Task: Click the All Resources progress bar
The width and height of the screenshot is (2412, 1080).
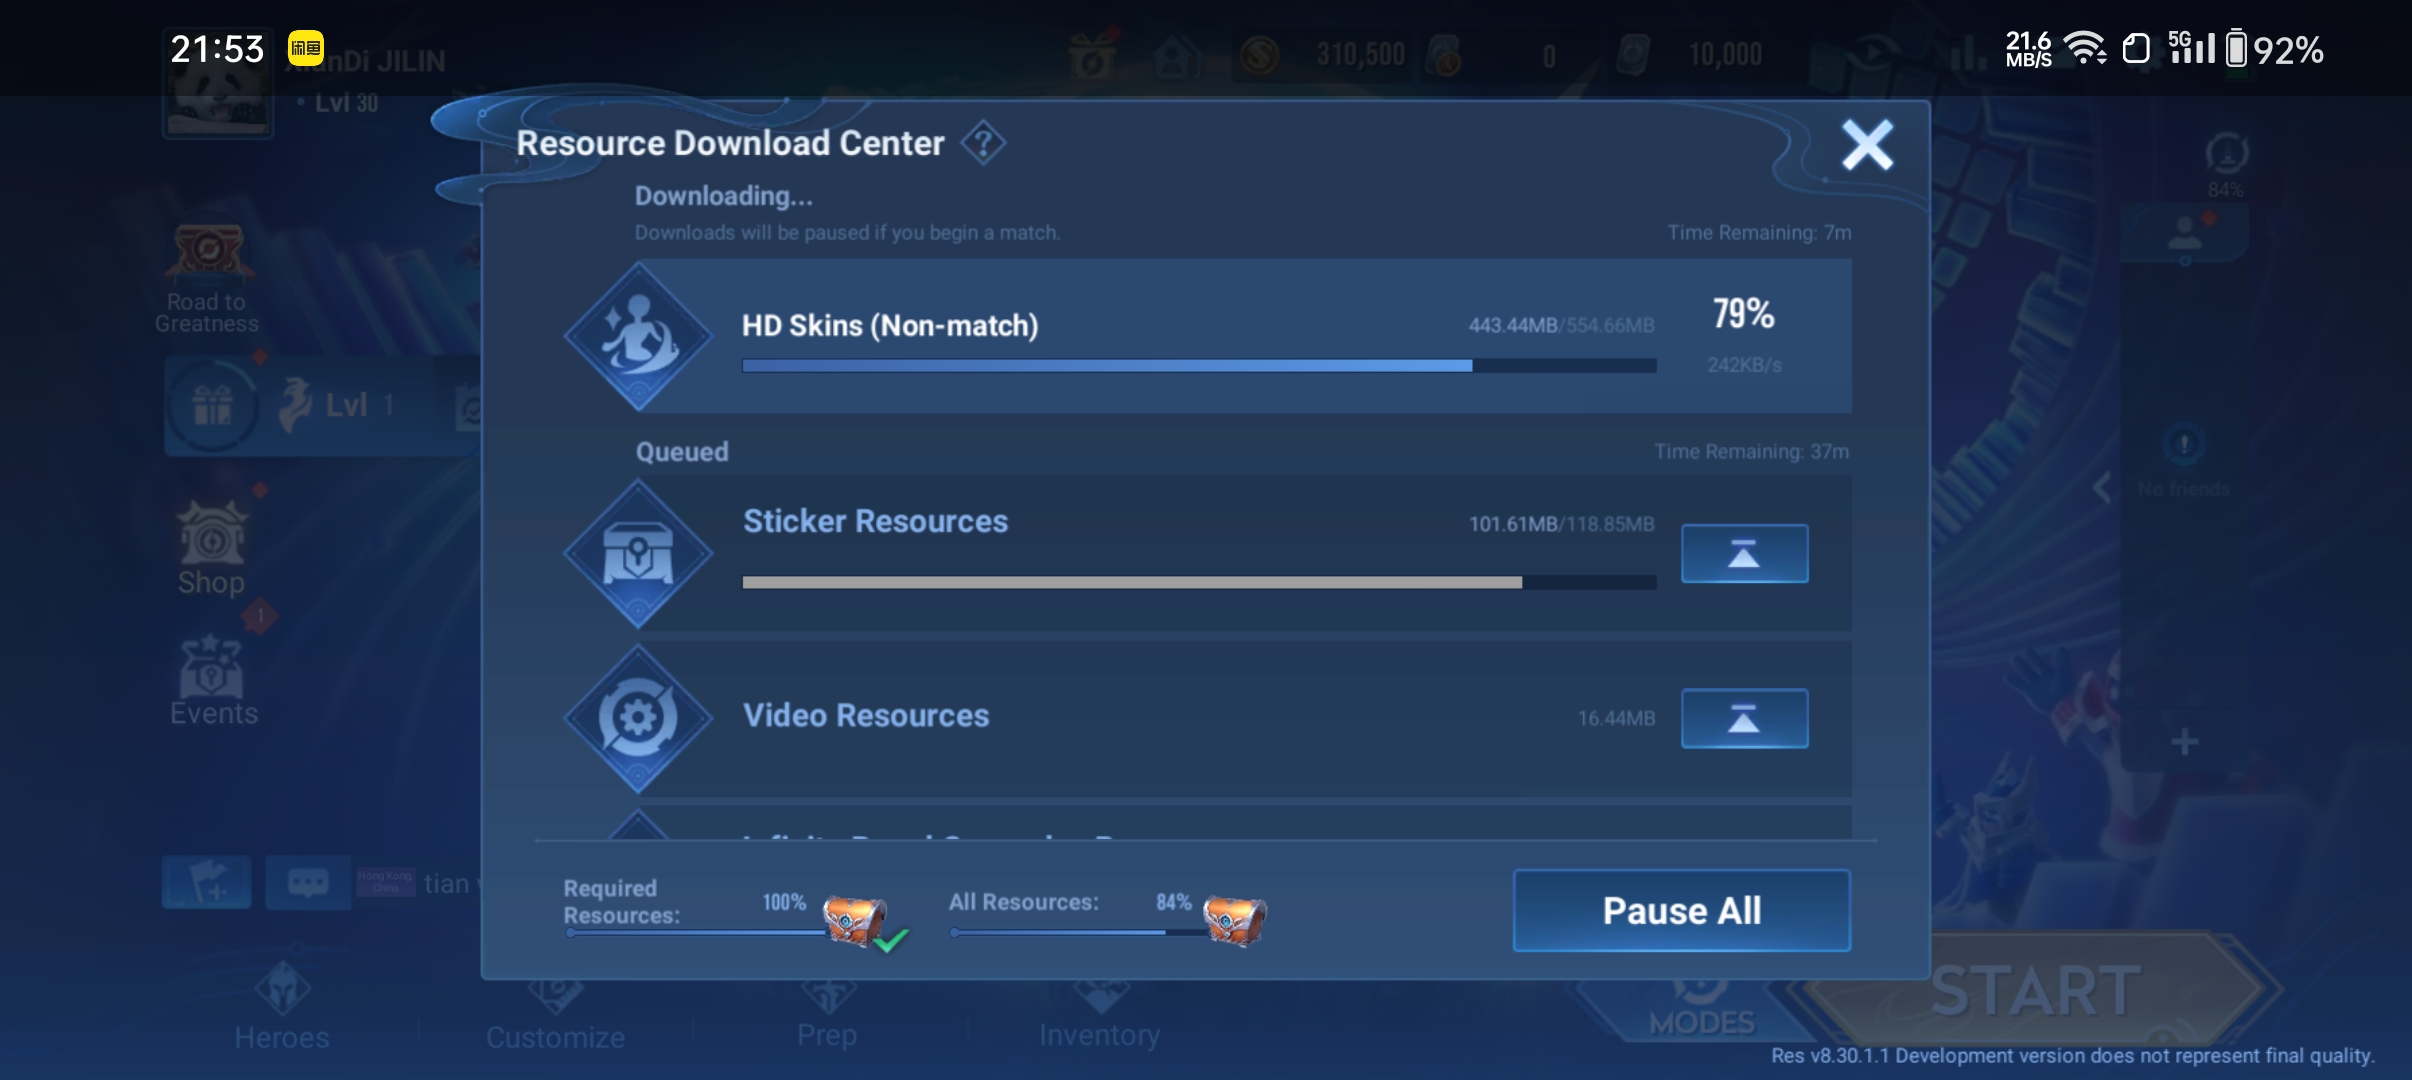Action: tap(1078, 932)
